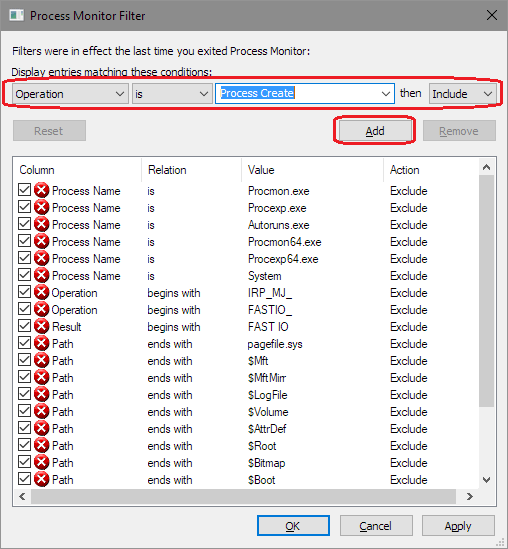
Task: Click the scroll right arrow
Action: tap(470, 496)
